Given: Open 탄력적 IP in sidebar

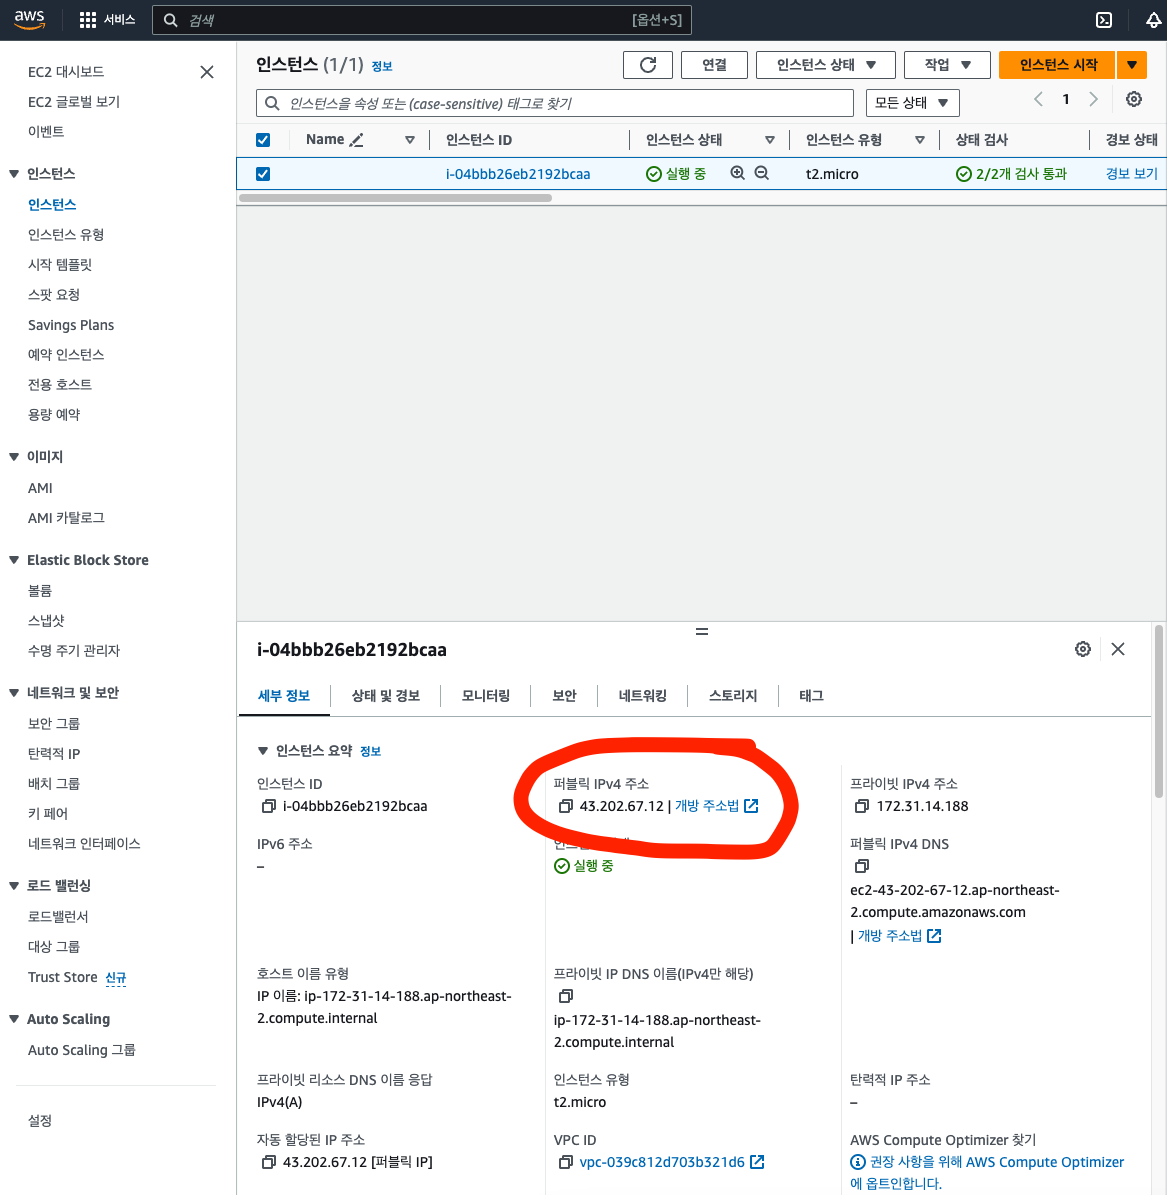Looking at the screenshot, I should [53, 753].
